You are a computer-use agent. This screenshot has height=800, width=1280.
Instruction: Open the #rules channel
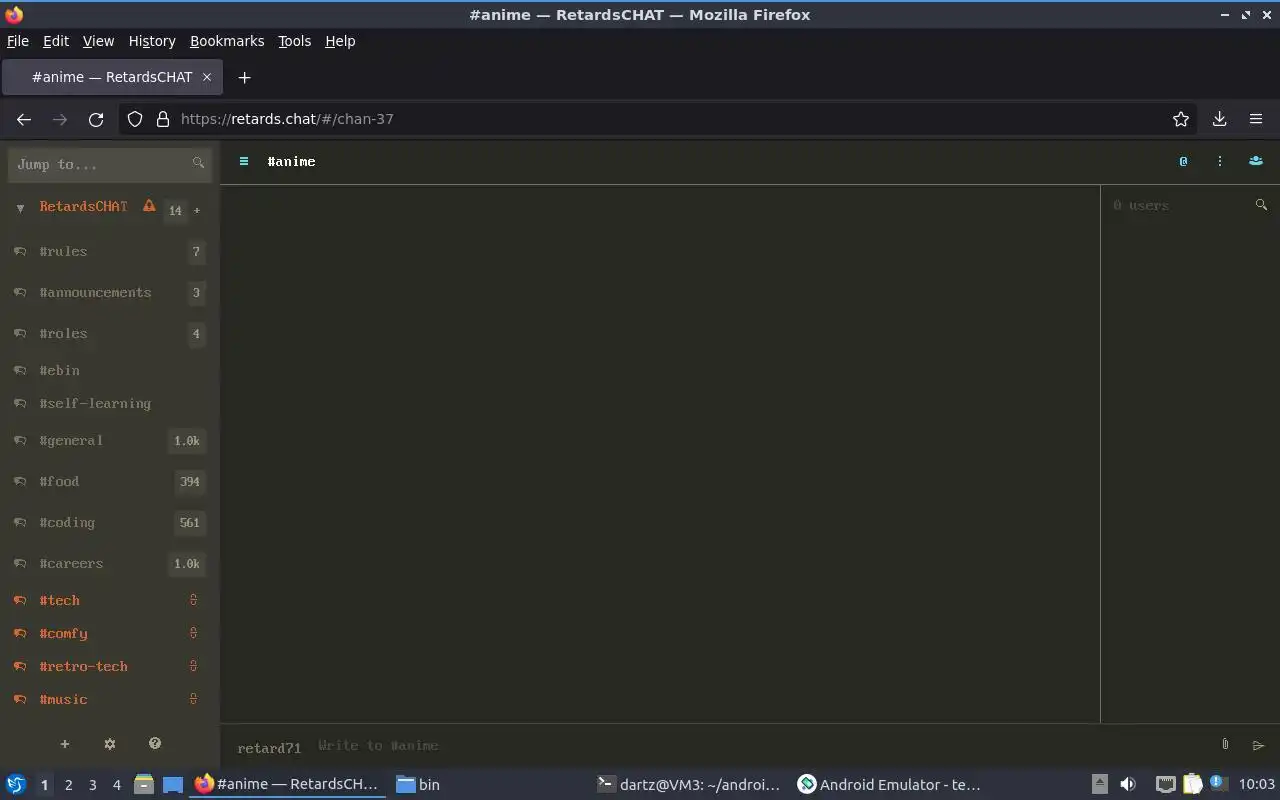pos(110,251)
